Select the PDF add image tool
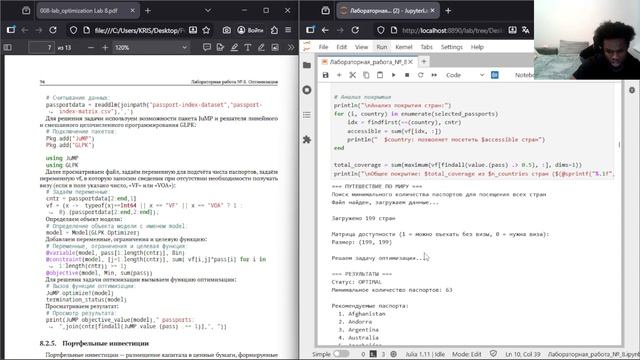This screenshot has height=360, width=640. (275, 48)
